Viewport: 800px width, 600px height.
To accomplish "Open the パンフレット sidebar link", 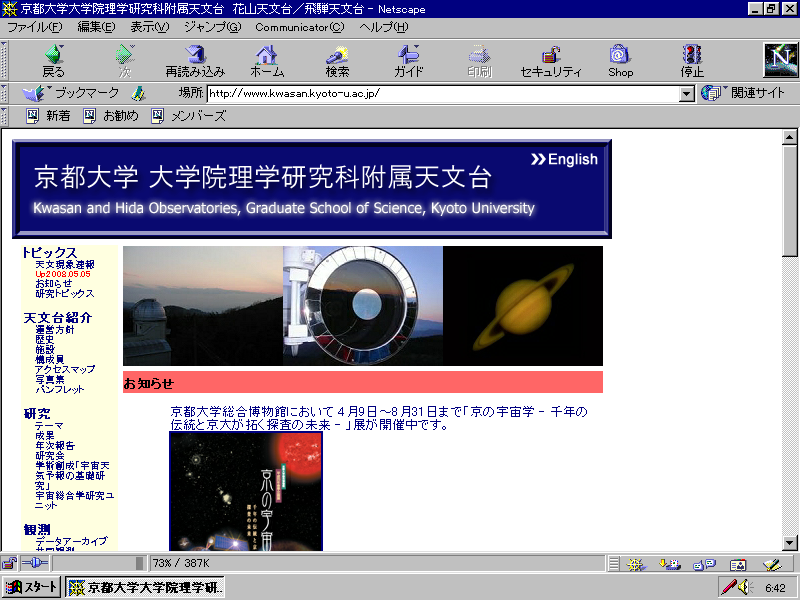I will pyautogui.click(x=60, y=389).
